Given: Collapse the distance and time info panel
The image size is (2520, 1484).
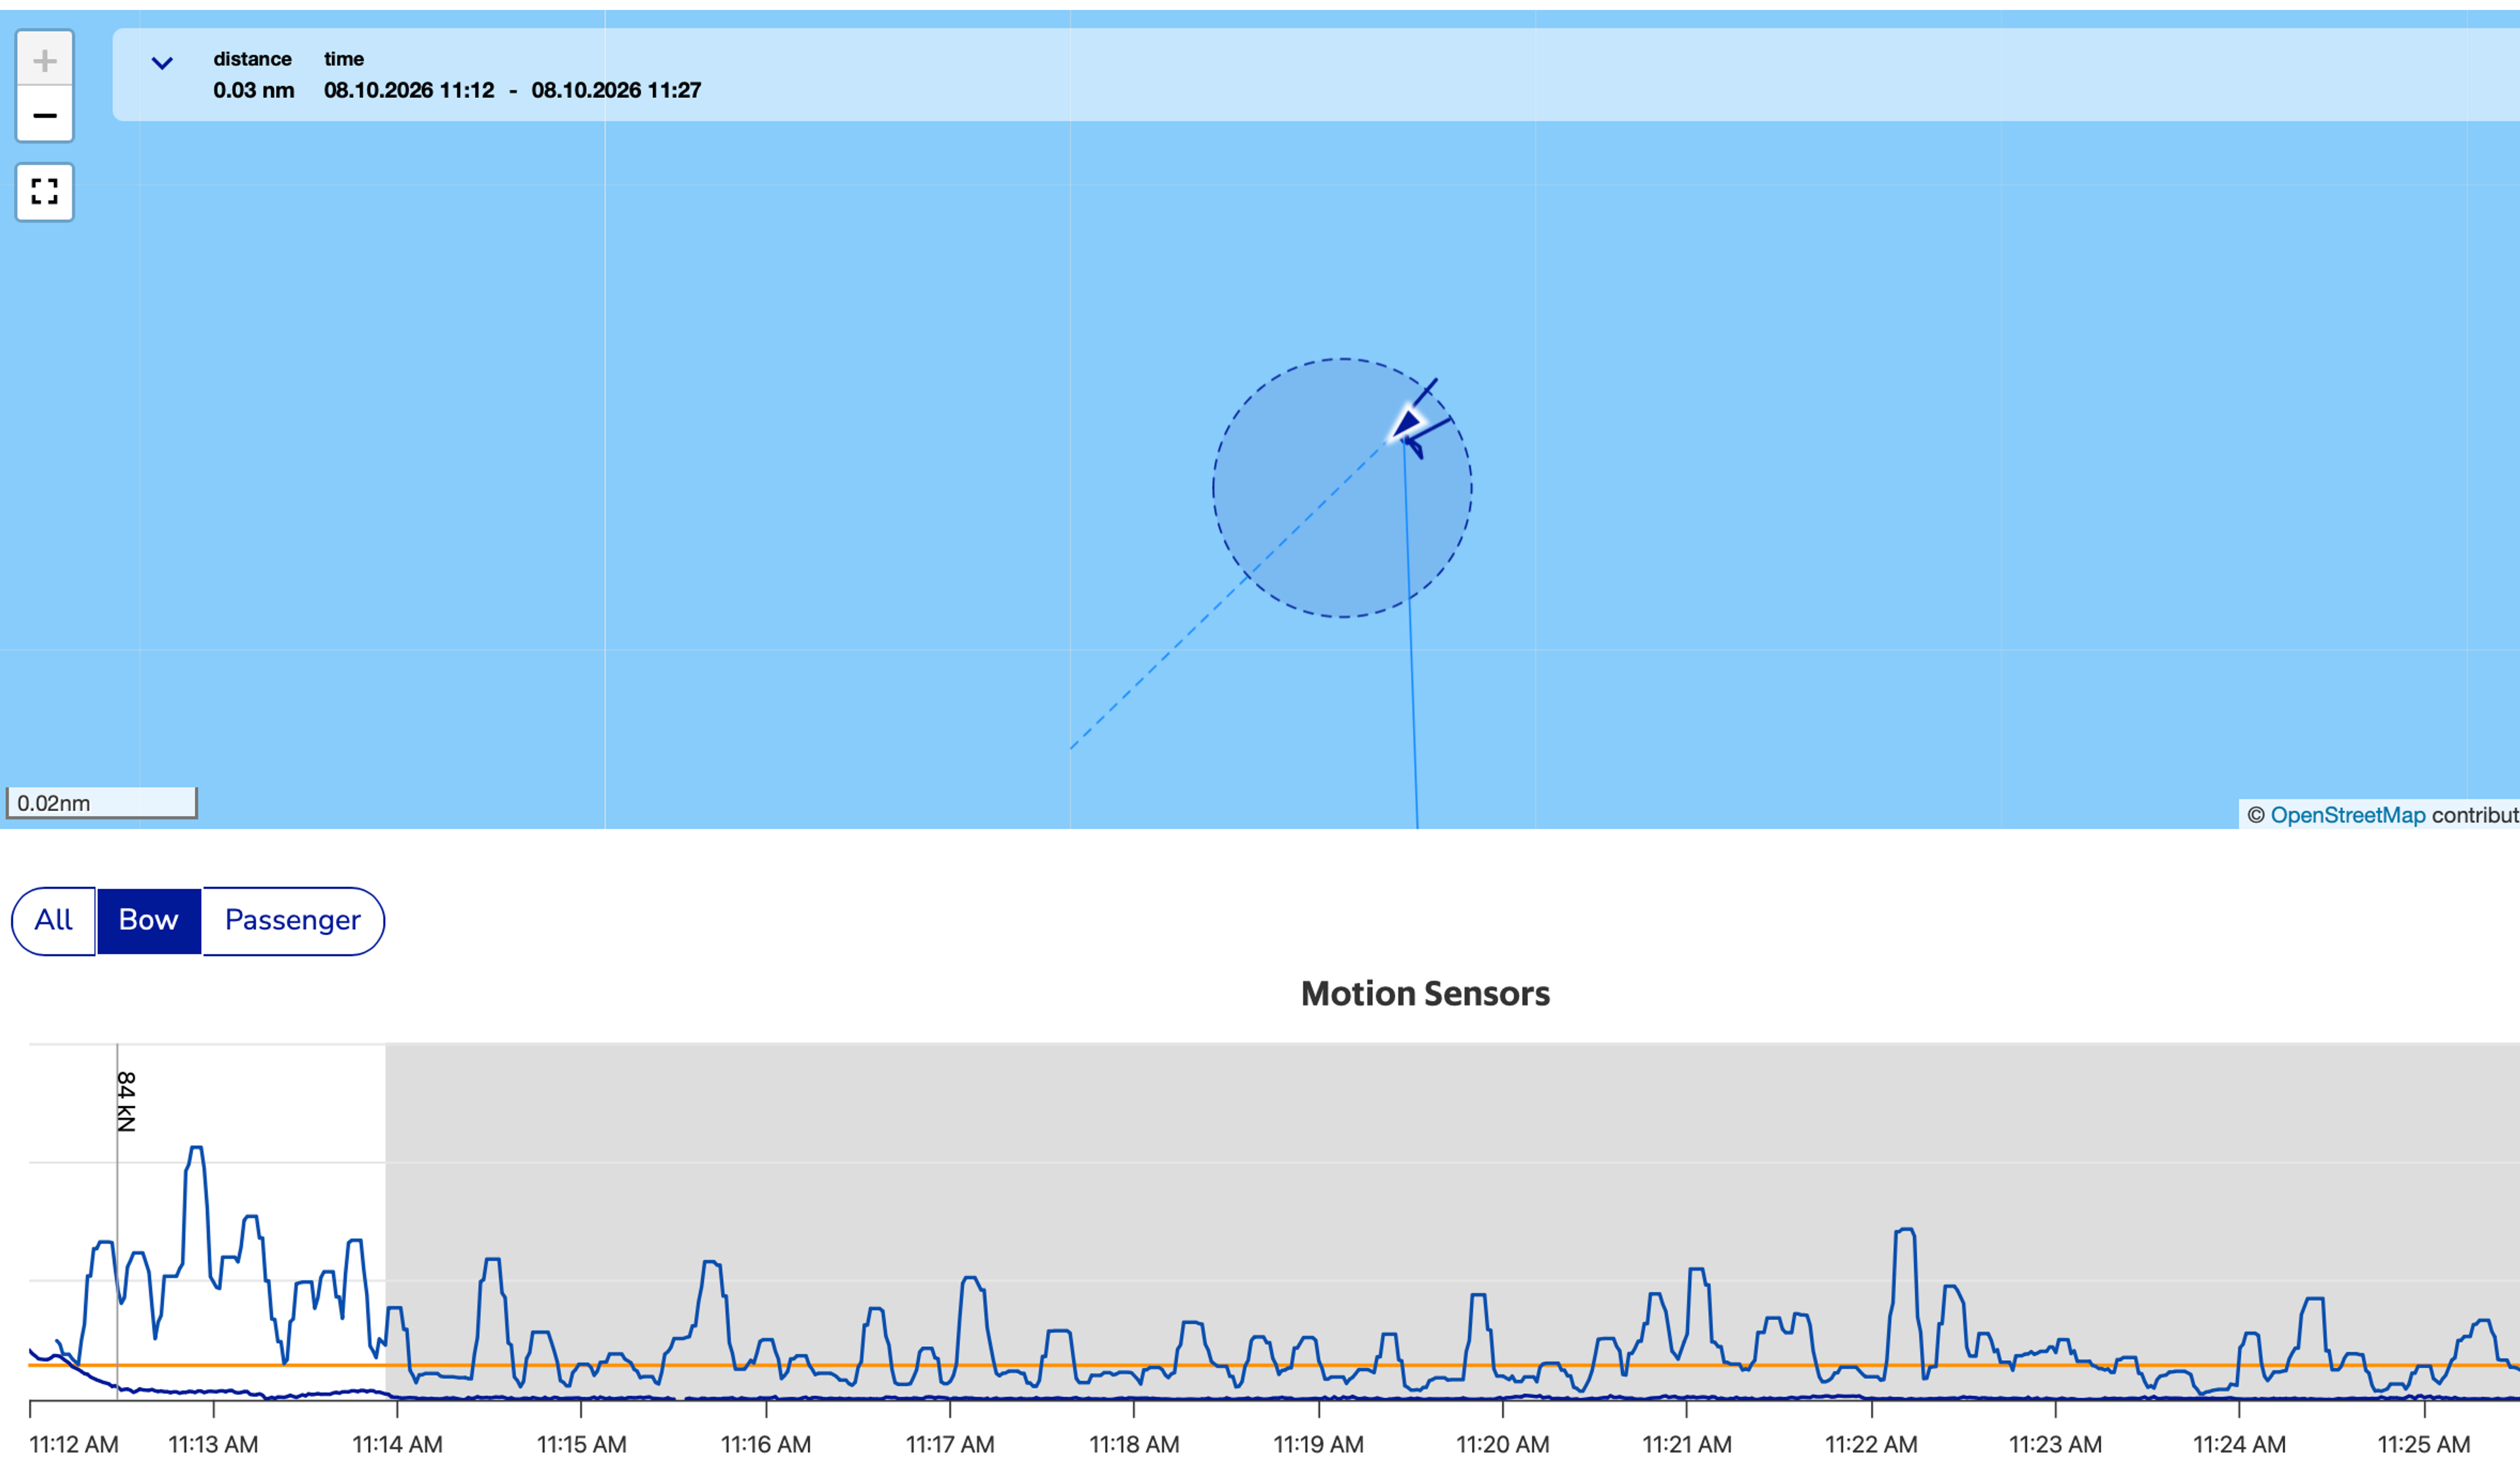Looking at the screenshot, I should pos(162,63).
